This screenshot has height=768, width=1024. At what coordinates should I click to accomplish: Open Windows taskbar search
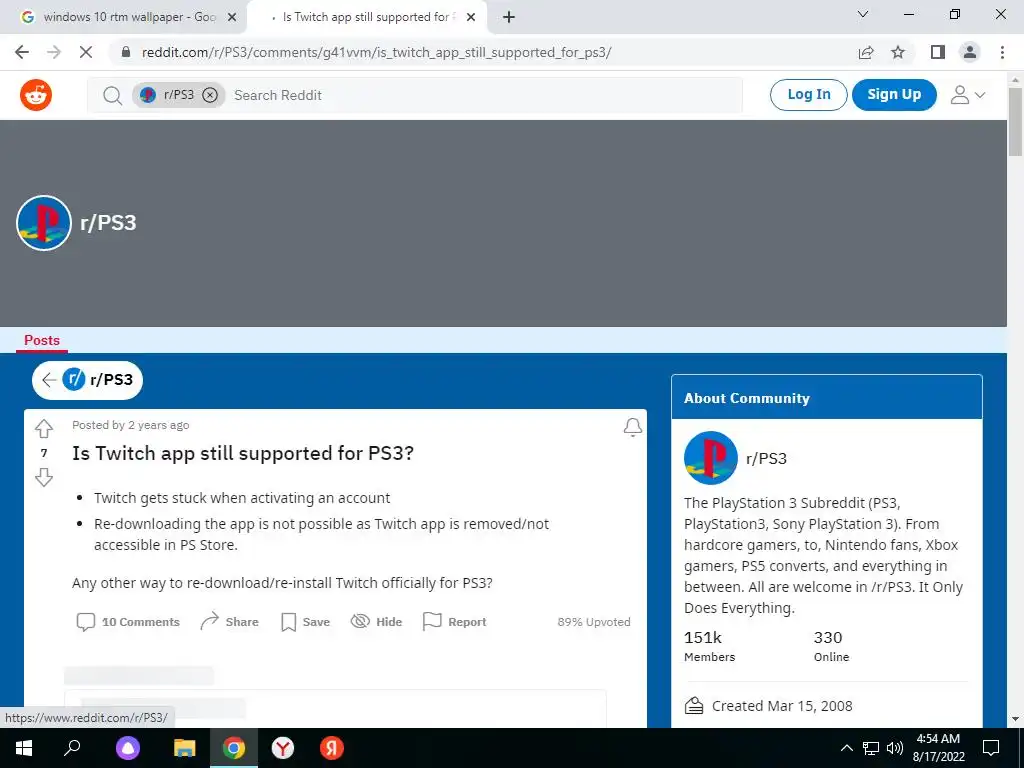point(72,748)
